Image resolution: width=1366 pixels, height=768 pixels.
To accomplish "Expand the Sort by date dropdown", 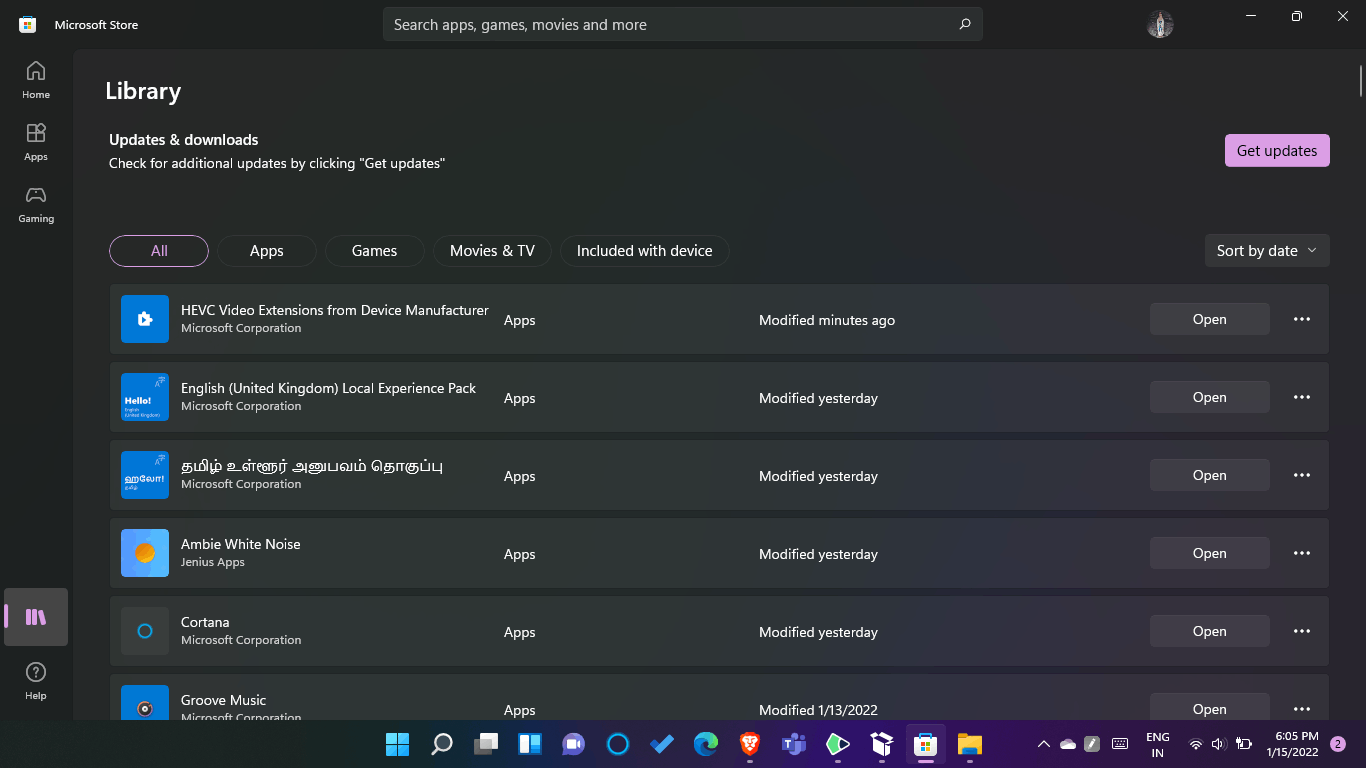I will 1267,251.
